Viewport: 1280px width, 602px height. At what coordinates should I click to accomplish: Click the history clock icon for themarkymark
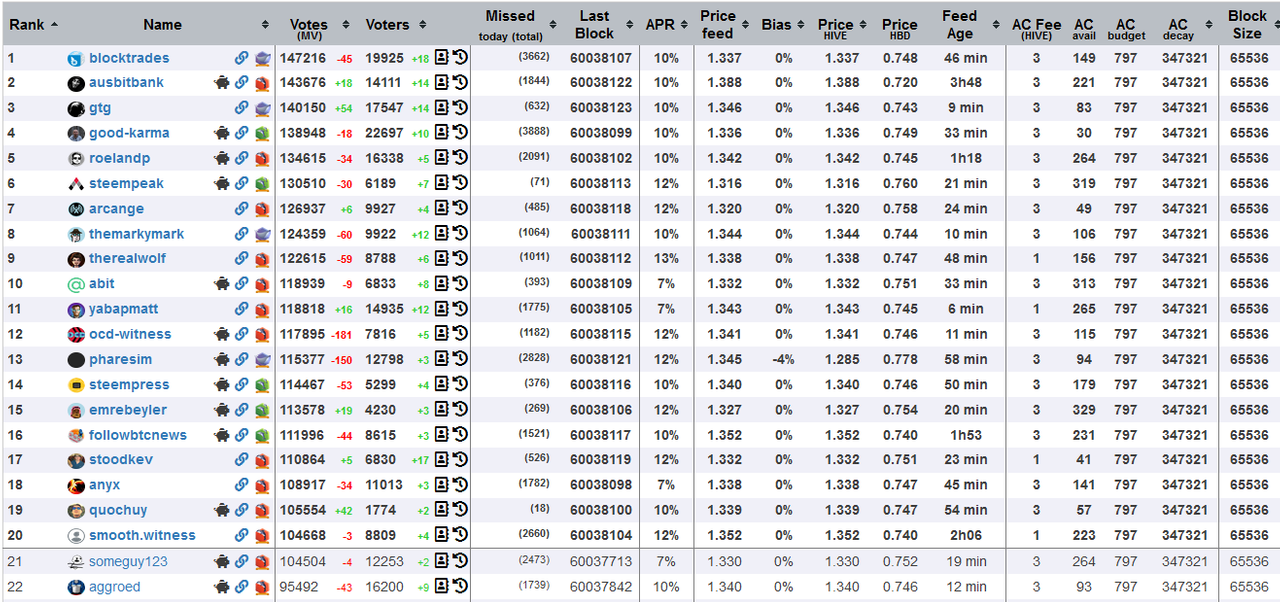pos(460,233)
